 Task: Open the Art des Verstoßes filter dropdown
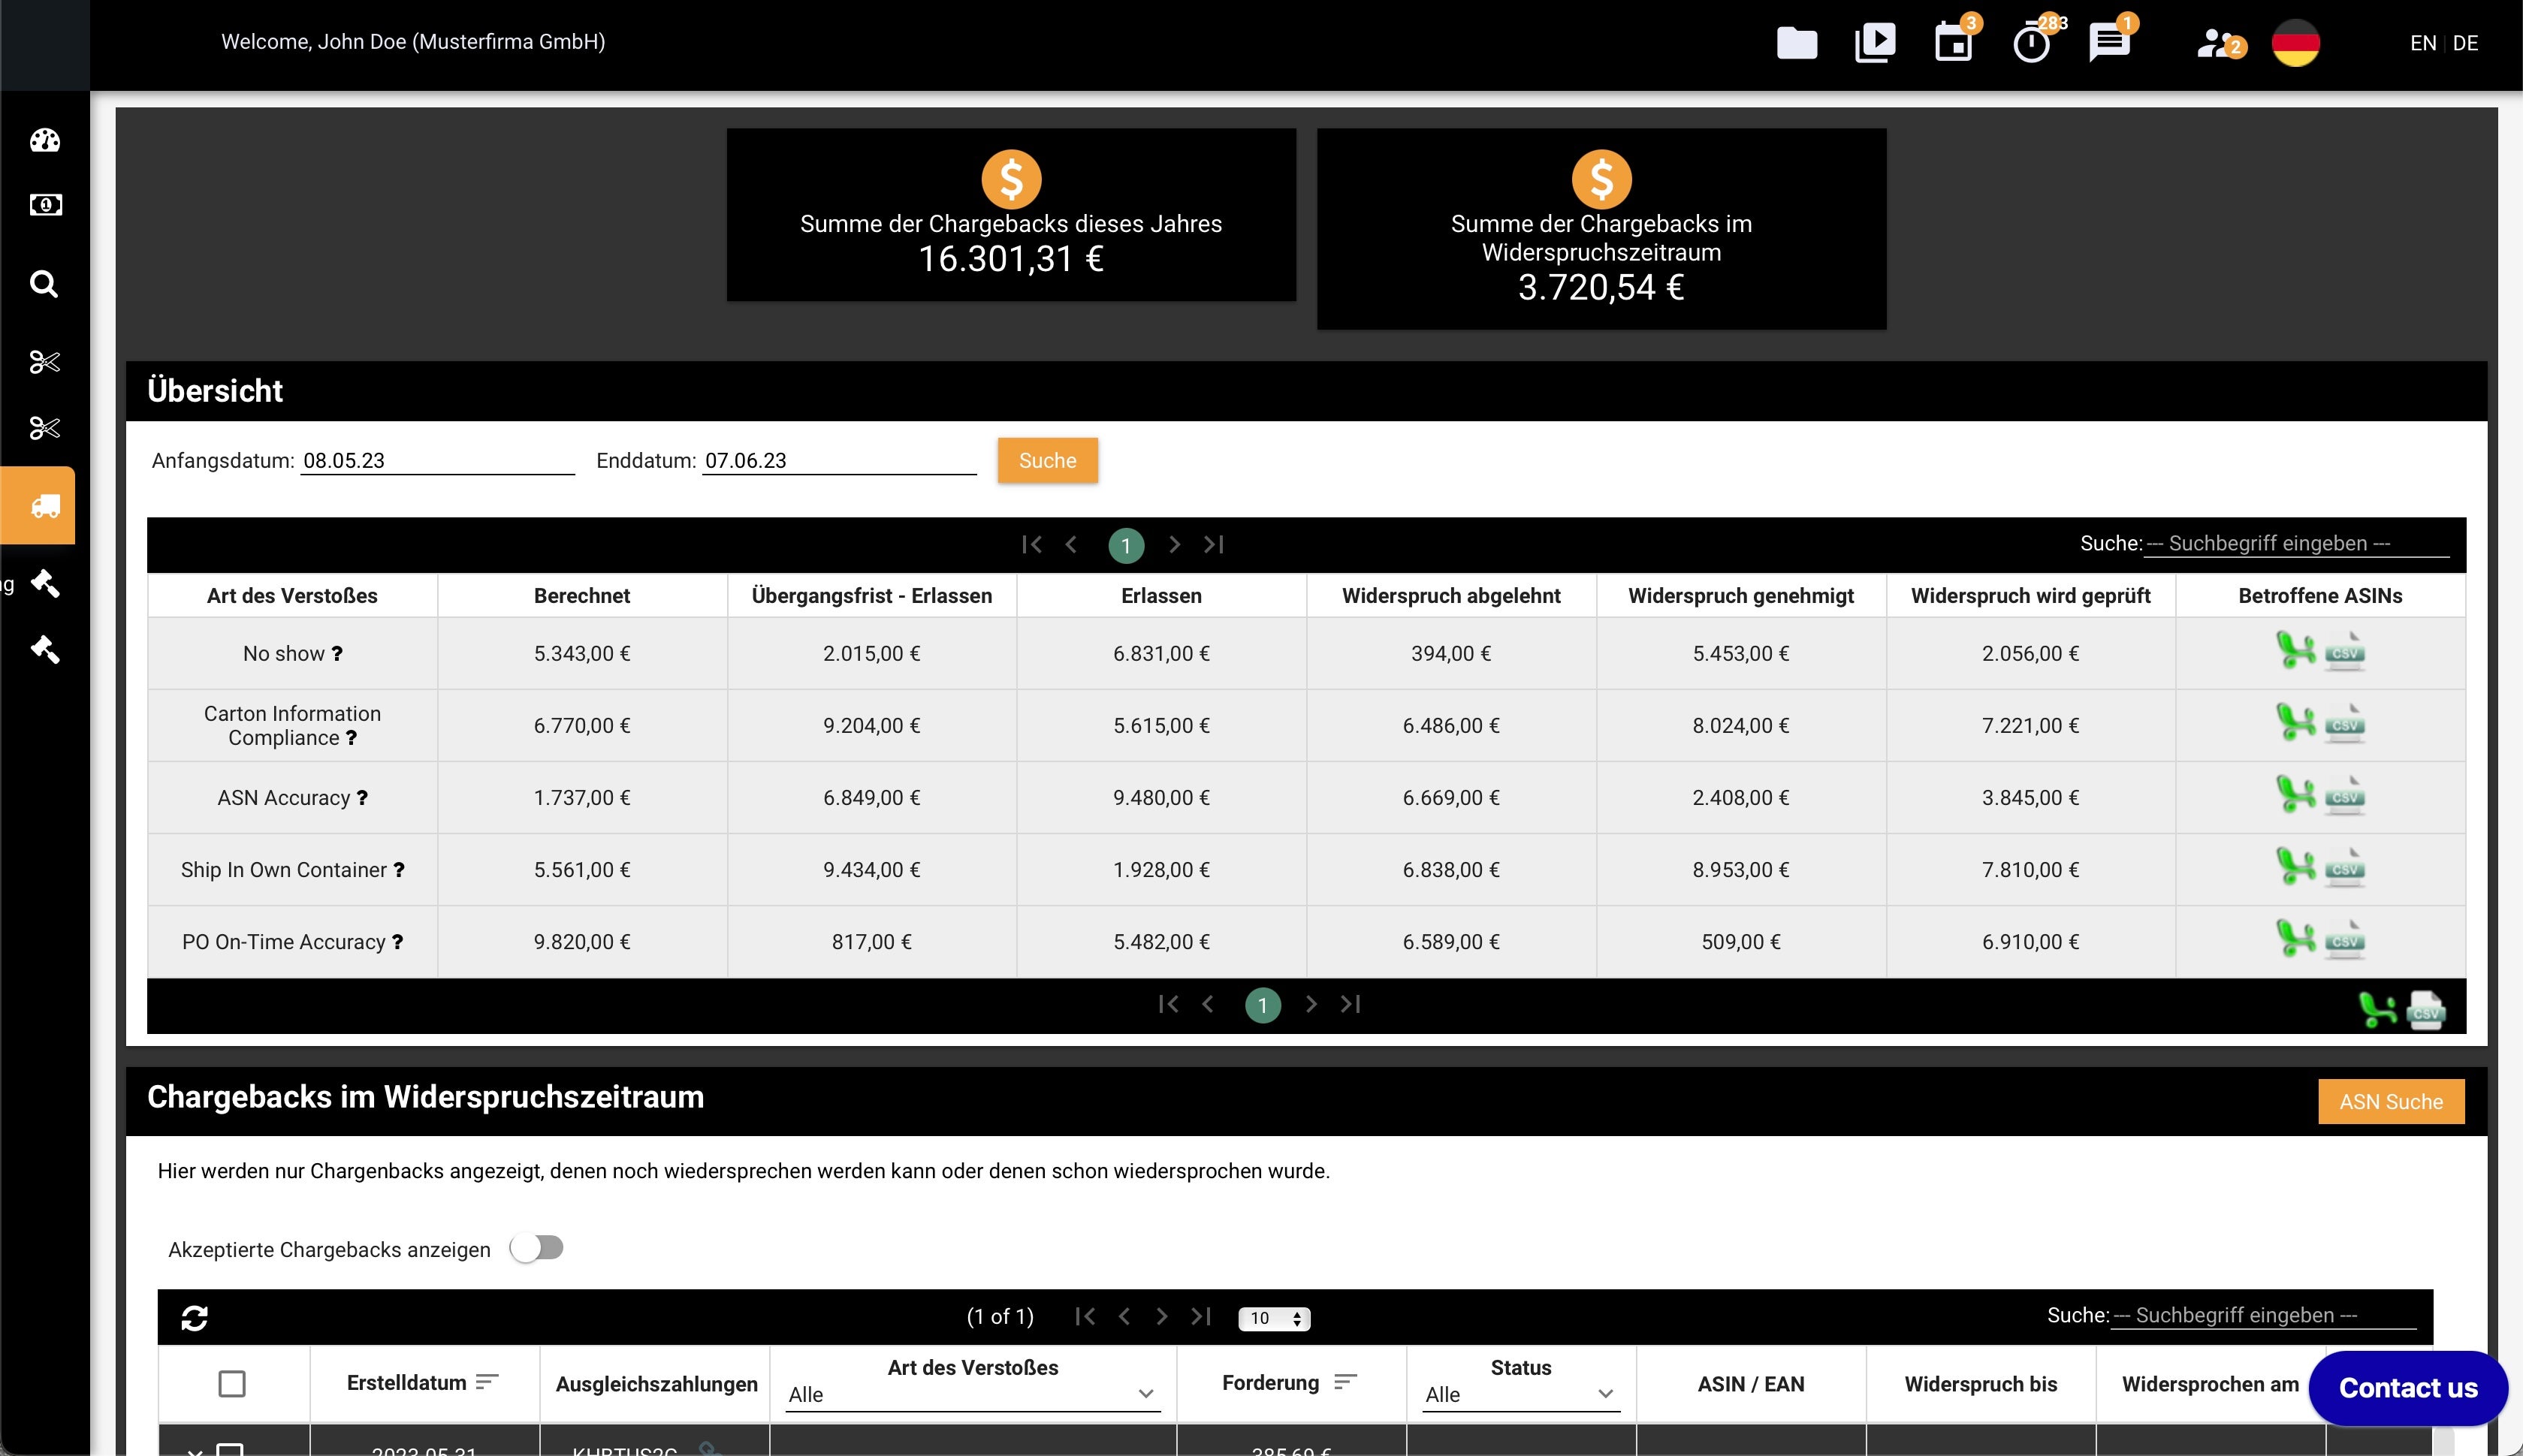pos(972,1394)
